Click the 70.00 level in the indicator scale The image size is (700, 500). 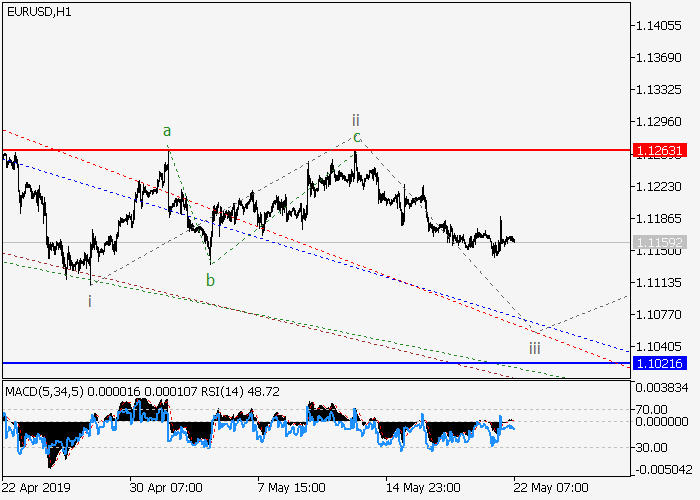tap(655, 409)
